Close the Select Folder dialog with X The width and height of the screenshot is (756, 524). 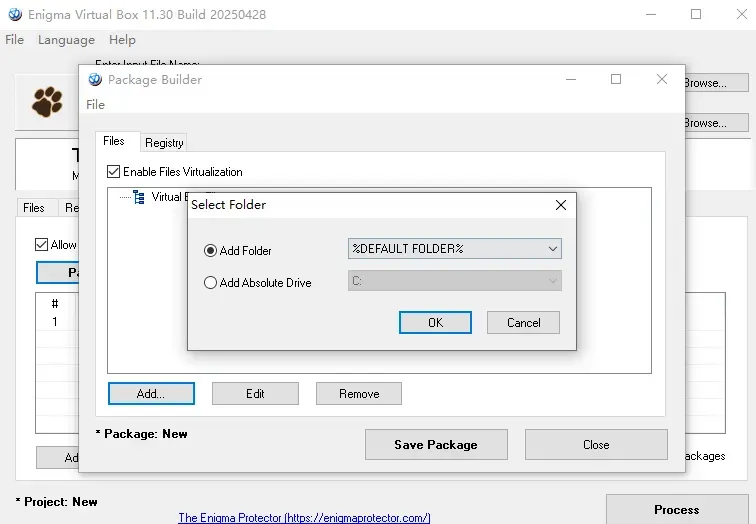pyautogui.click(x=561, y=205)
